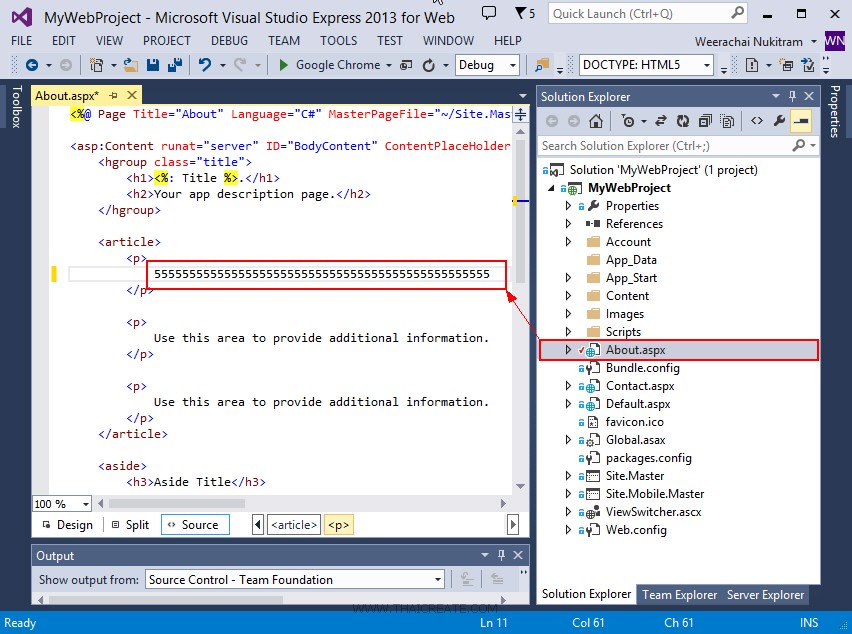Select favicon.ico in Solution Explorer

click(634, 422)
